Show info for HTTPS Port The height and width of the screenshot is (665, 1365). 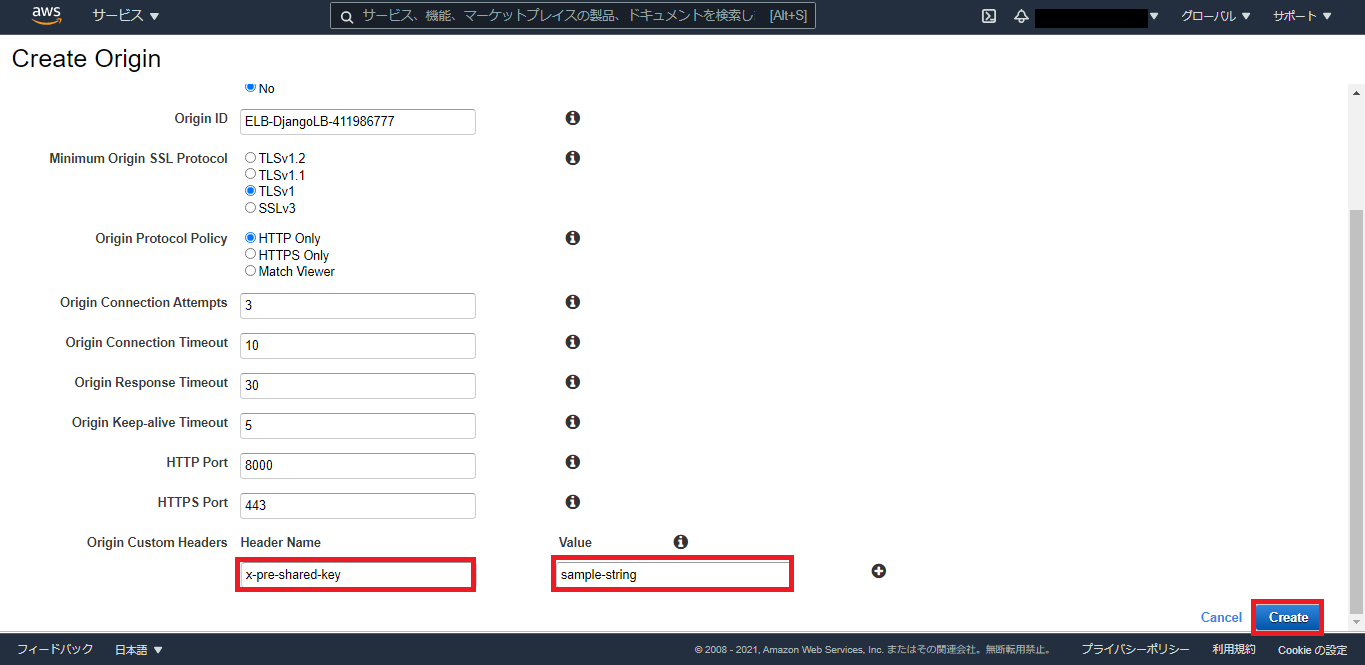coord(573,502)
